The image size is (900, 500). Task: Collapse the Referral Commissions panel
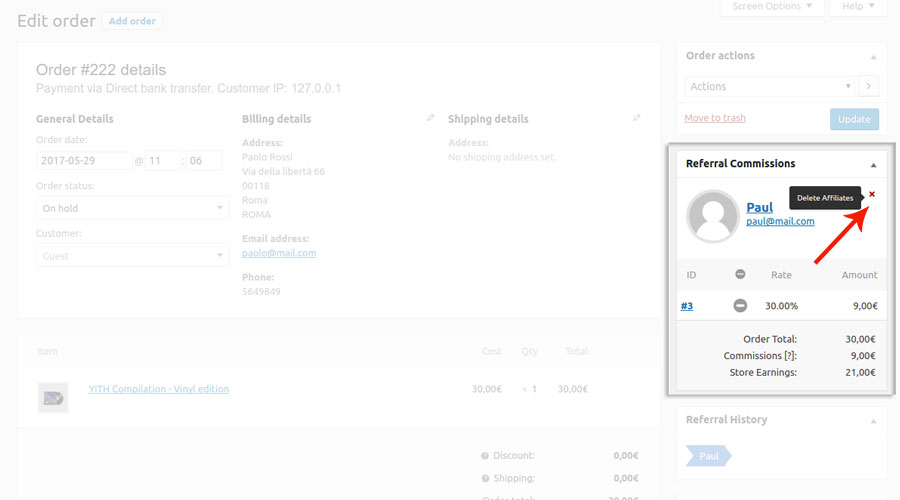click(873, 164)
